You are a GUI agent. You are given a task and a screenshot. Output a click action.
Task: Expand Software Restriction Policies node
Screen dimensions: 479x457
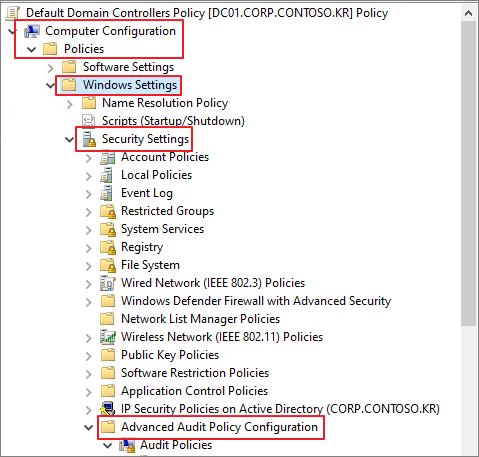click(x=89, y=374)
